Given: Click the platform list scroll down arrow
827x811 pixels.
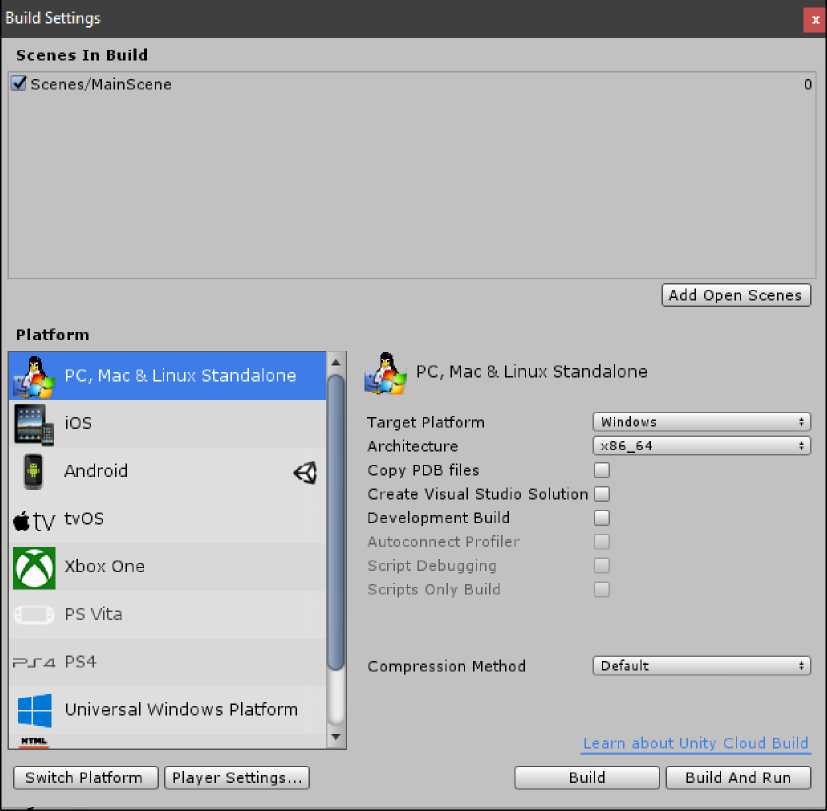Looking at the screenshot, I should tap(335, 737).
